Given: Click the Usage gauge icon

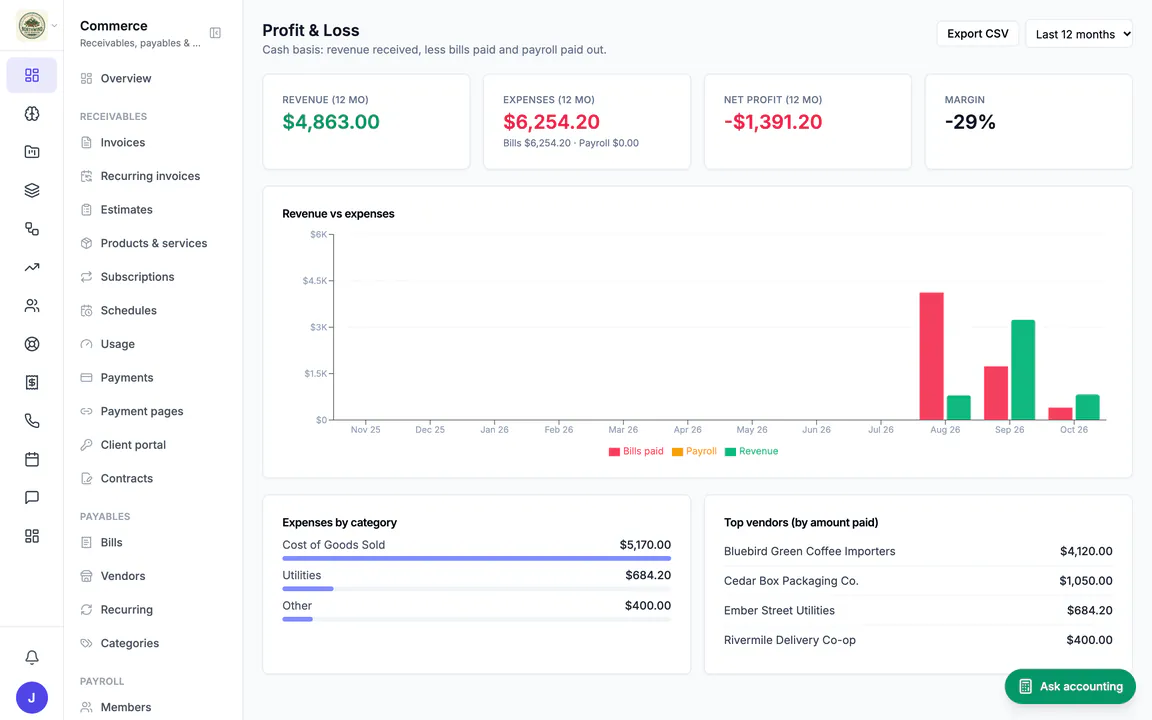Looking at the screenshot, I should tap(86, 344).
